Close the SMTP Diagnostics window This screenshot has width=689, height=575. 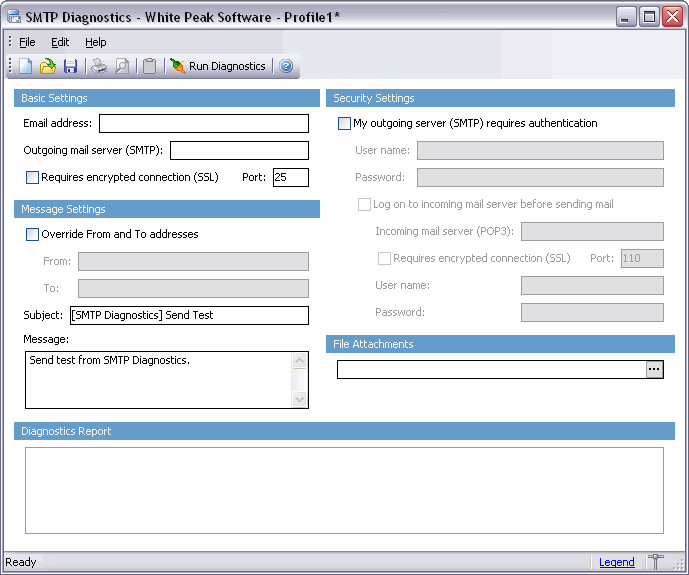673,17
